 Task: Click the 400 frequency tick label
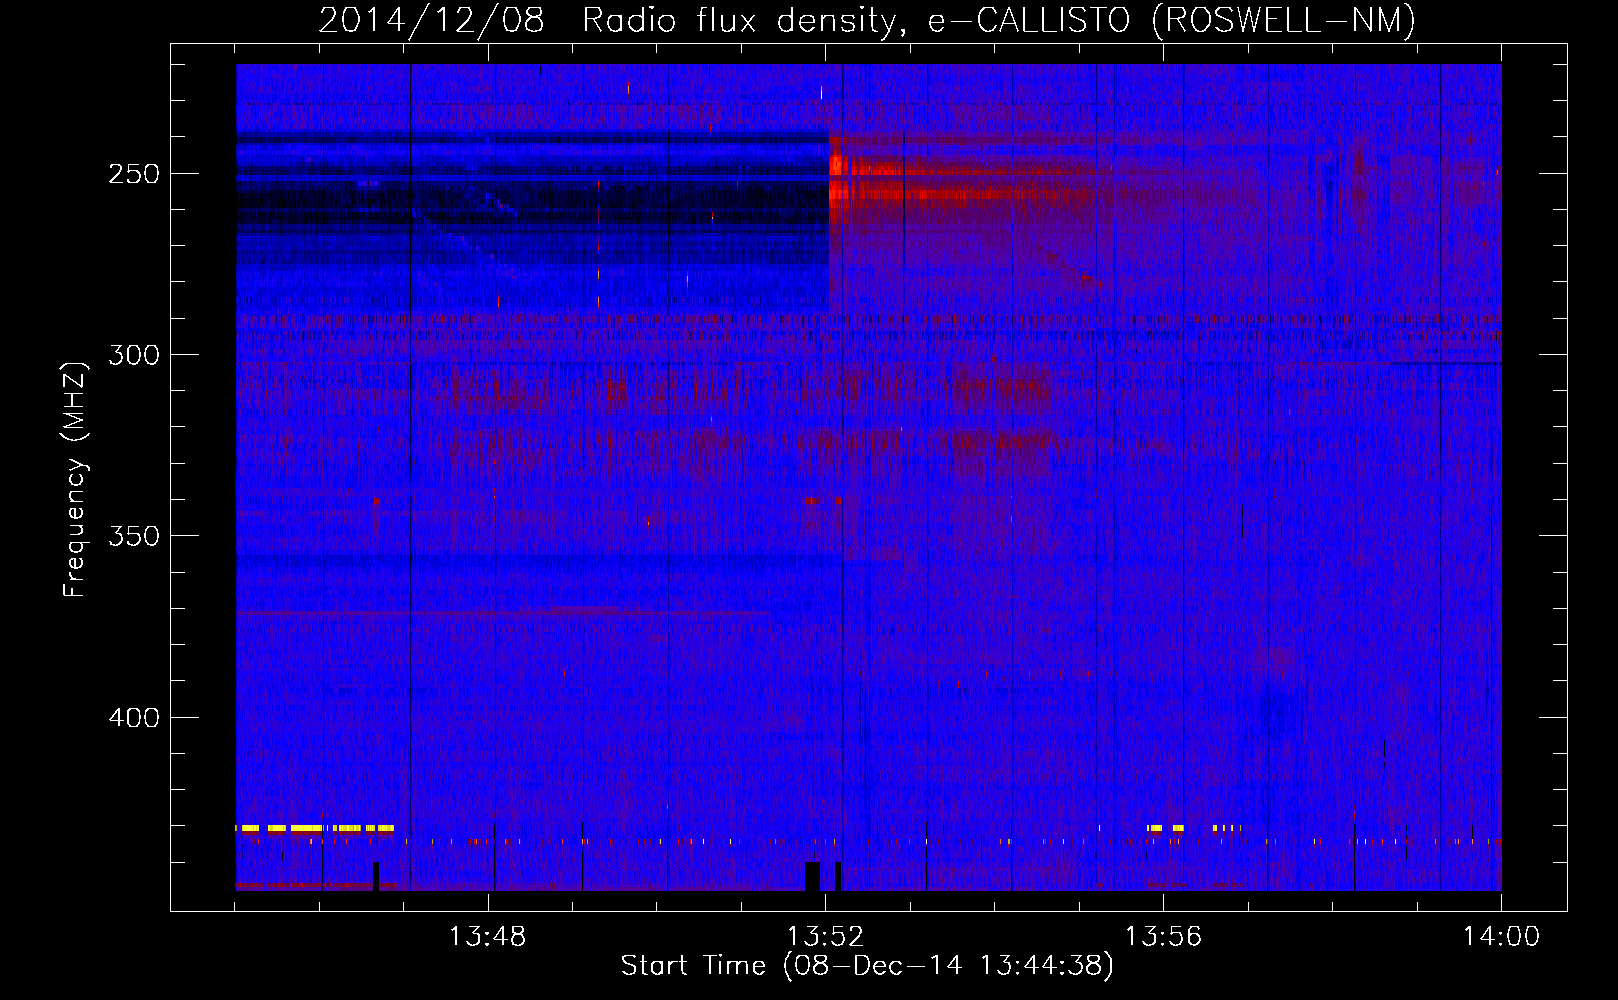134,718
